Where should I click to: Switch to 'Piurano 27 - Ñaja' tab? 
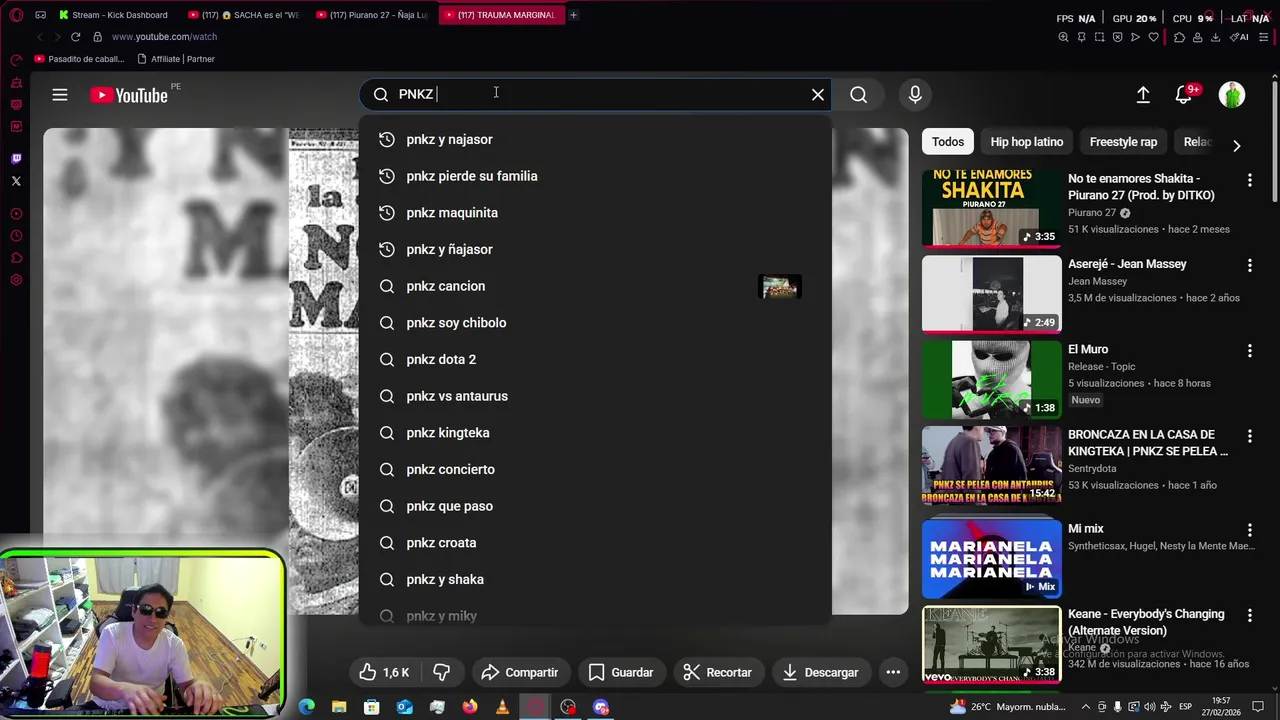(372, 15)
